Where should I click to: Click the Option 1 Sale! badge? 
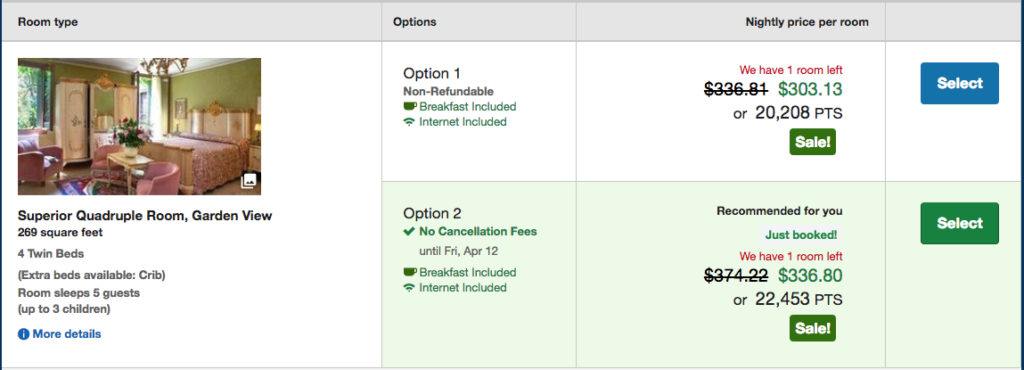click(812, 142)
